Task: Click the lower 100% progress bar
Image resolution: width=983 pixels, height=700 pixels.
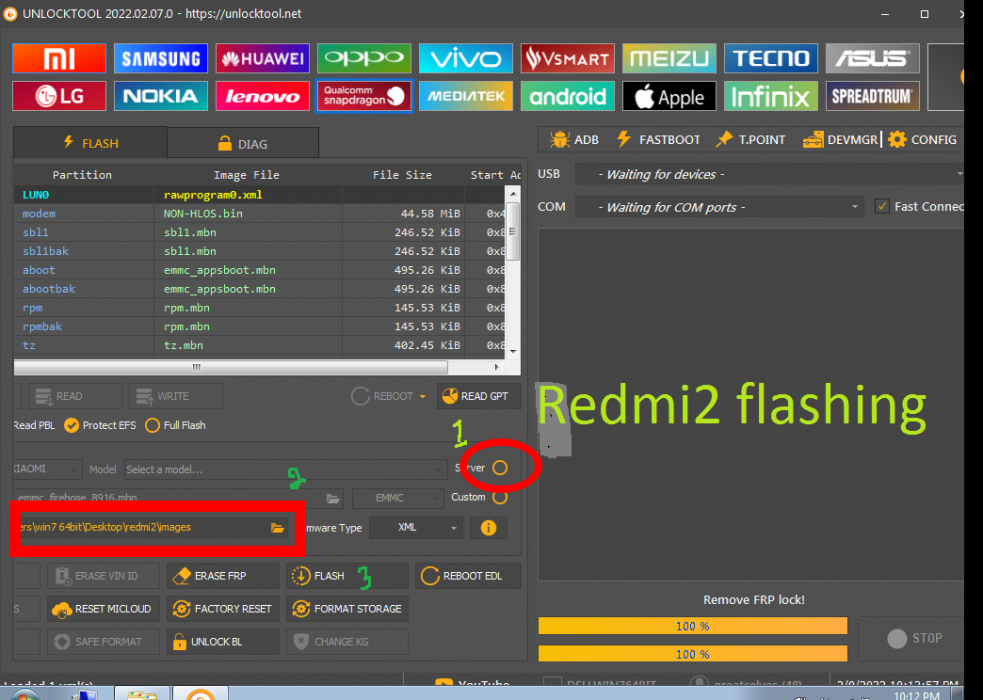Action: (693, 654)
